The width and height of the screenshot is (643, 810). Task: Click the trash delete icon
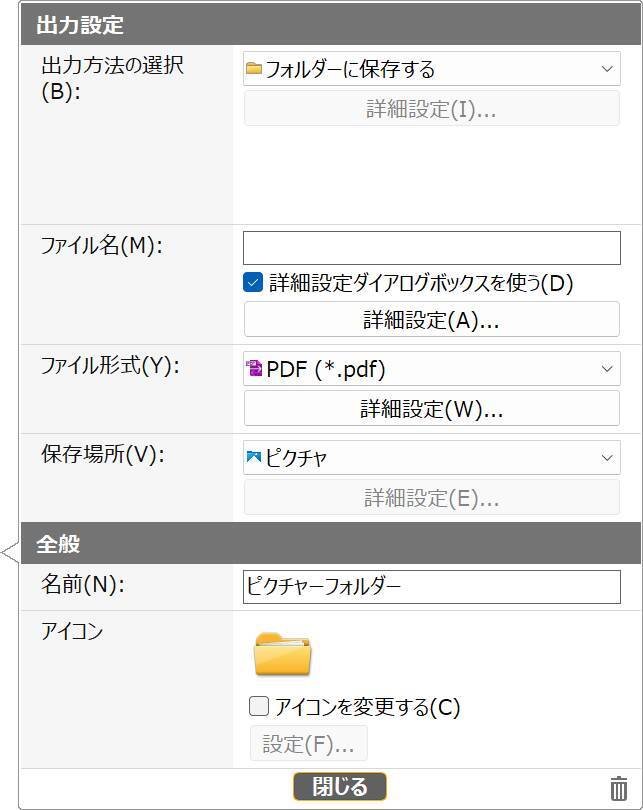(x=619, y=787)
